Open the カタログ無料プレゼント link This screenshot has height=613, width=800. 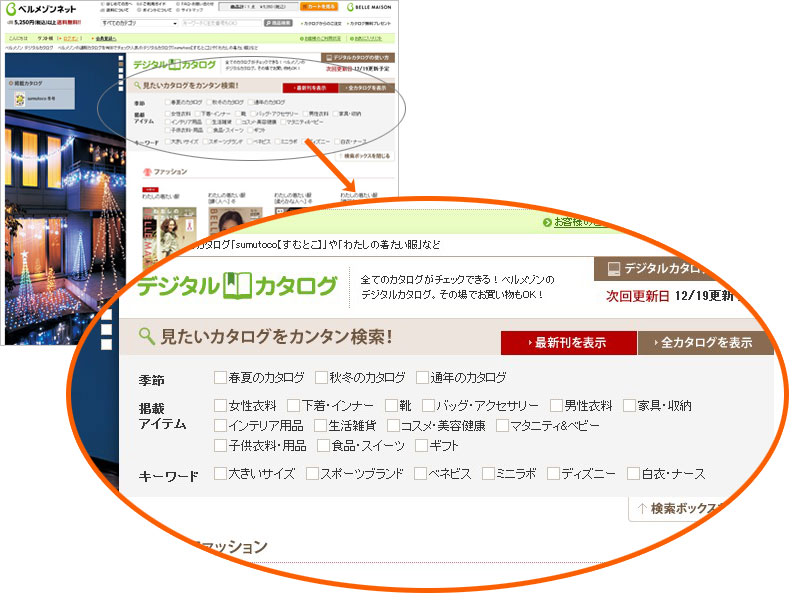click(369, 23)
